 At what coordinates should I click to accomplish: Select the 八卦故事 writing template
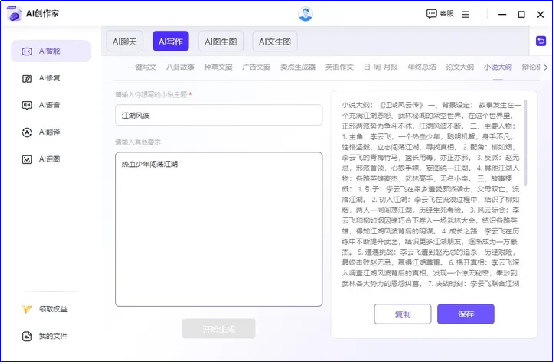coord(180,67)
